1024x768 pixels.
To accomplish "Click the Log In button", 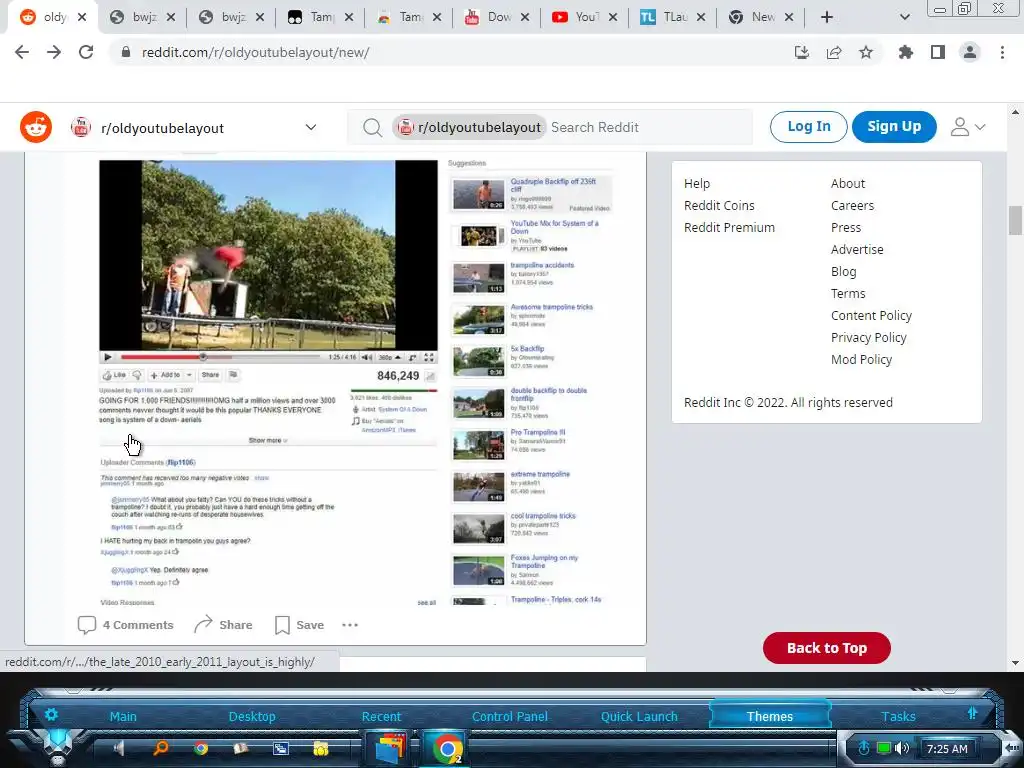I will 808,127.
